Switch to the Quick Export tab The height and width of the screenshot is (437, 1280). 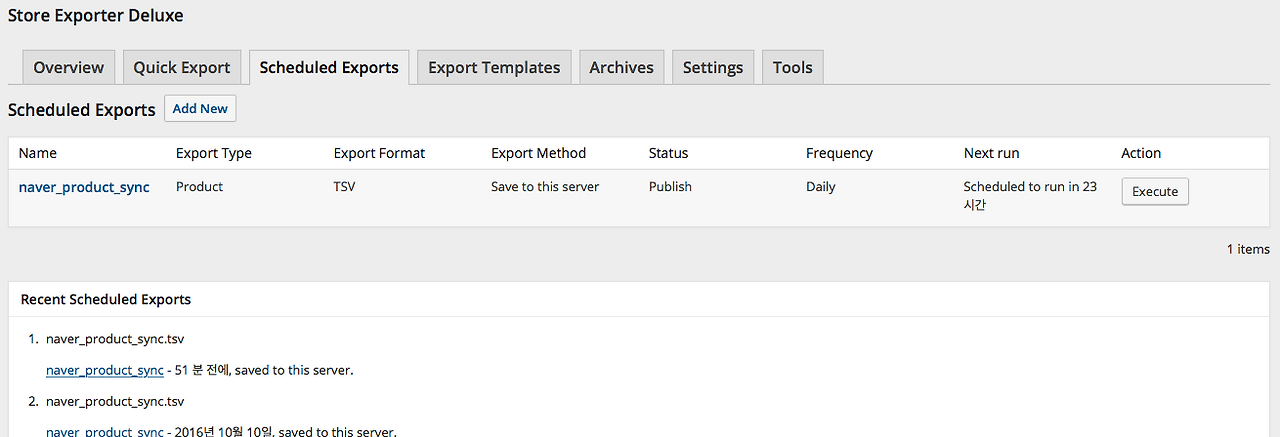coord(182,68)
